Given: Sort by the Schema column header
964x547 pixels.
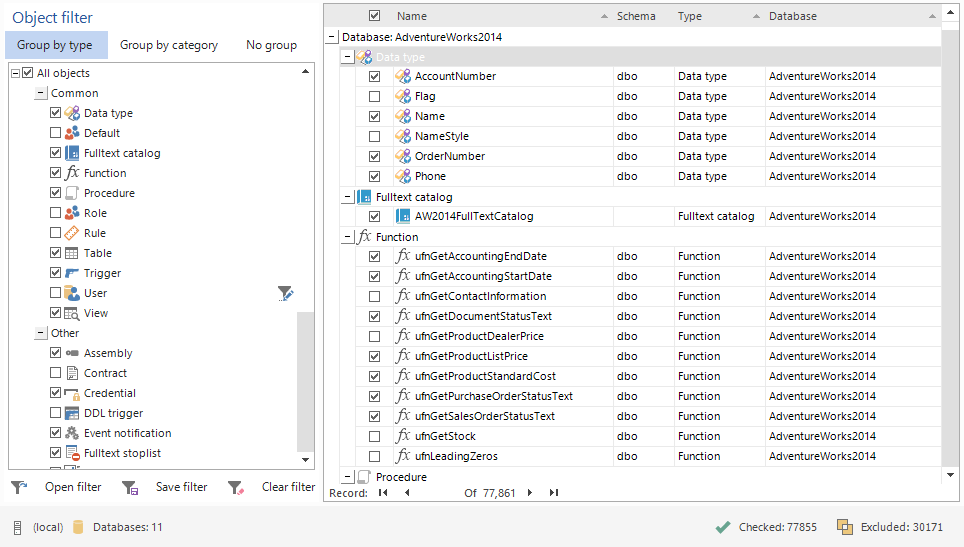Looking at the screenshot, I should 643,16.
